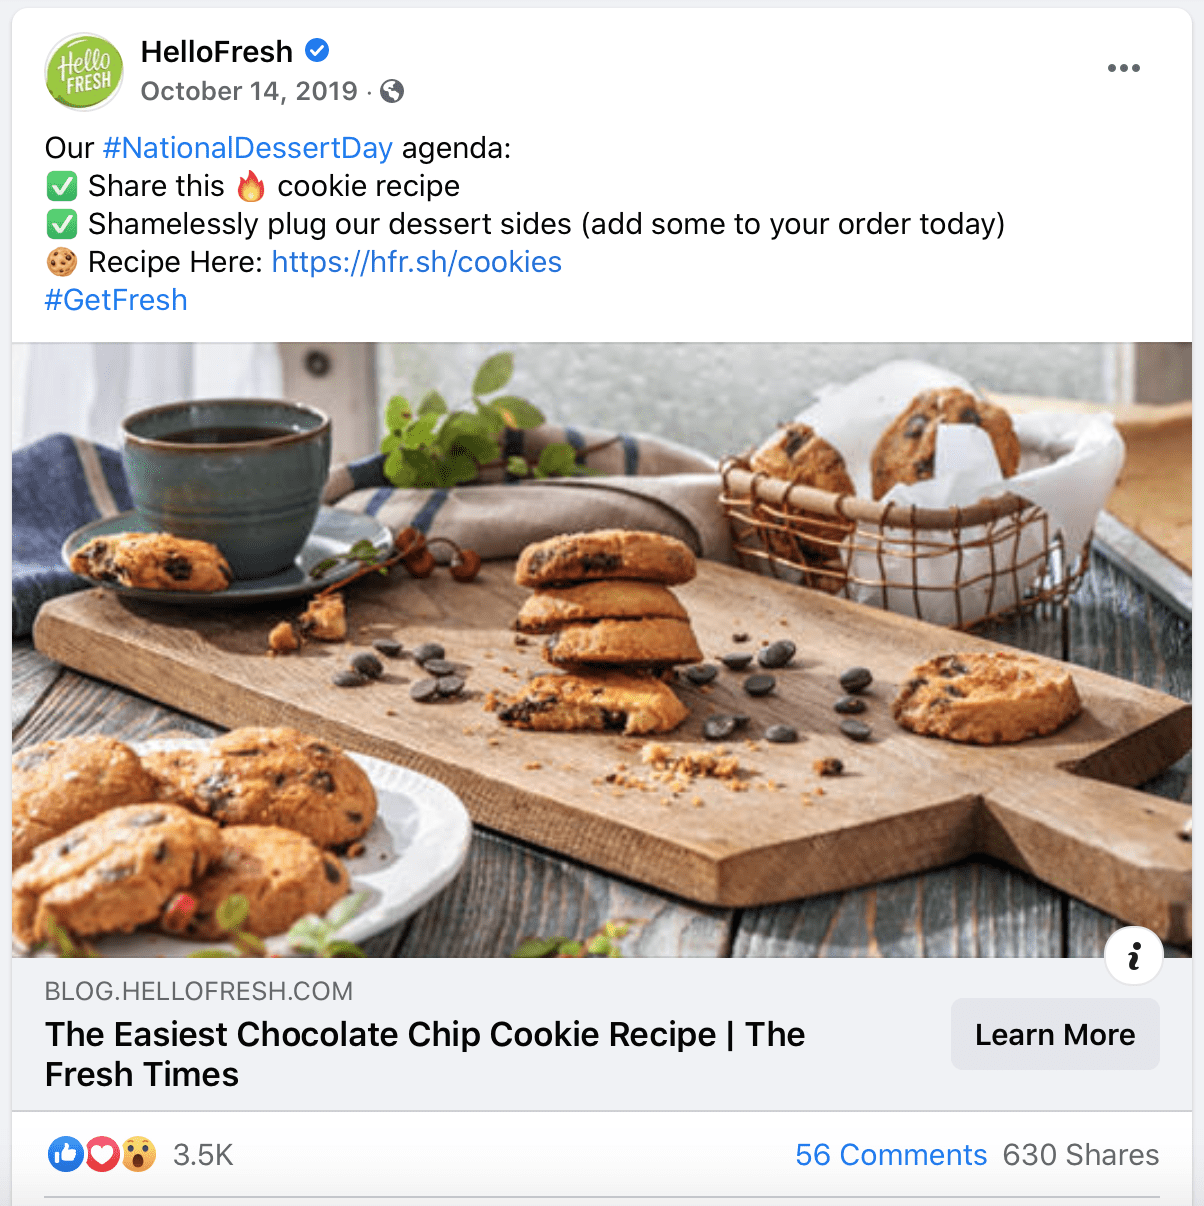Click the second green checkmark emoji
This screenshot has height=1206, width=1204.
(x=62, y=224)
